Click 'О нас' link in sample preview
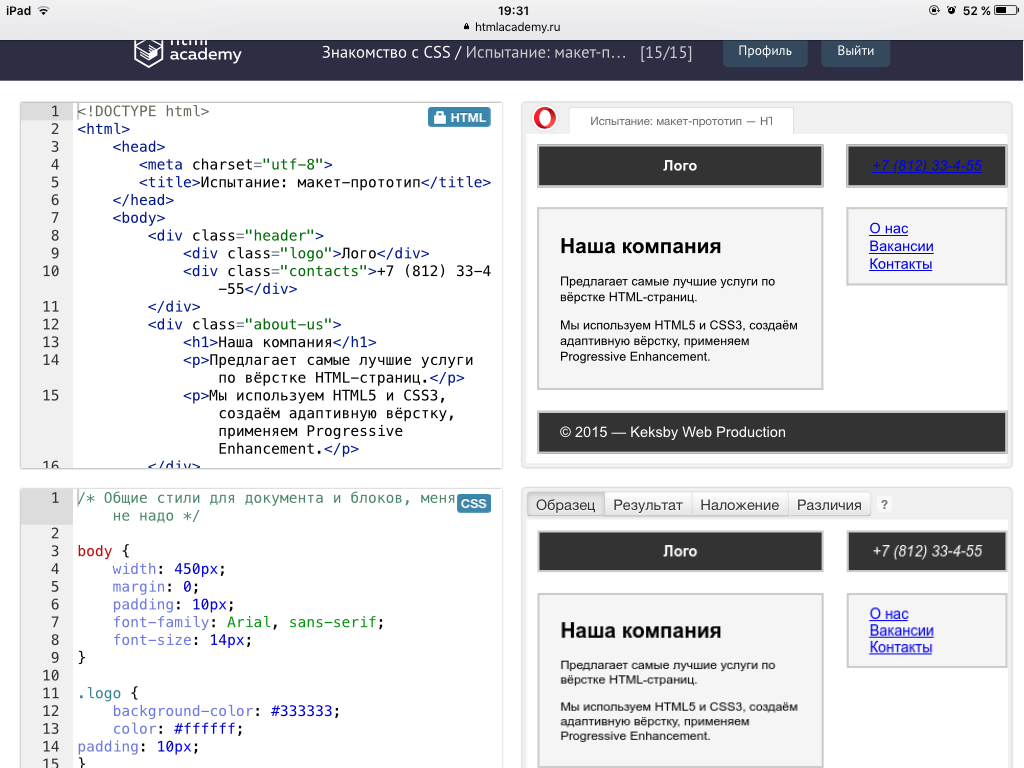The height and width of the screenshot is (768, 1024). click(889, 614)
